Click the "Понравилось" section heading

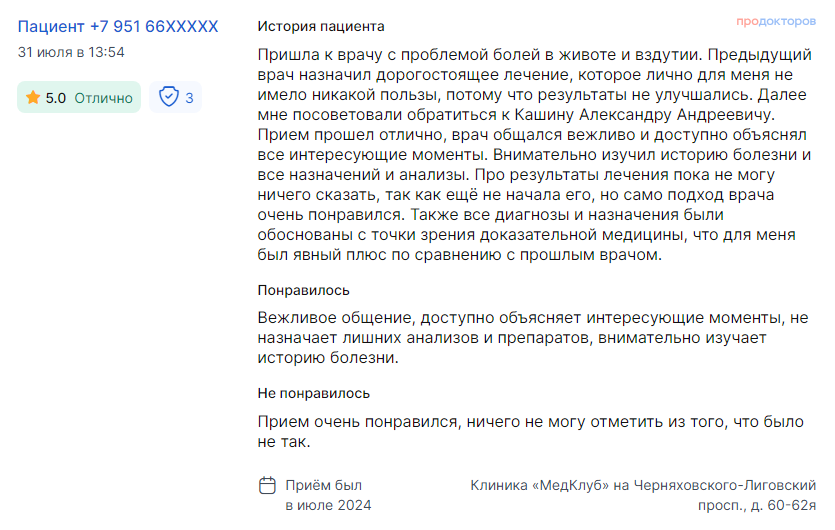[303, 290]
